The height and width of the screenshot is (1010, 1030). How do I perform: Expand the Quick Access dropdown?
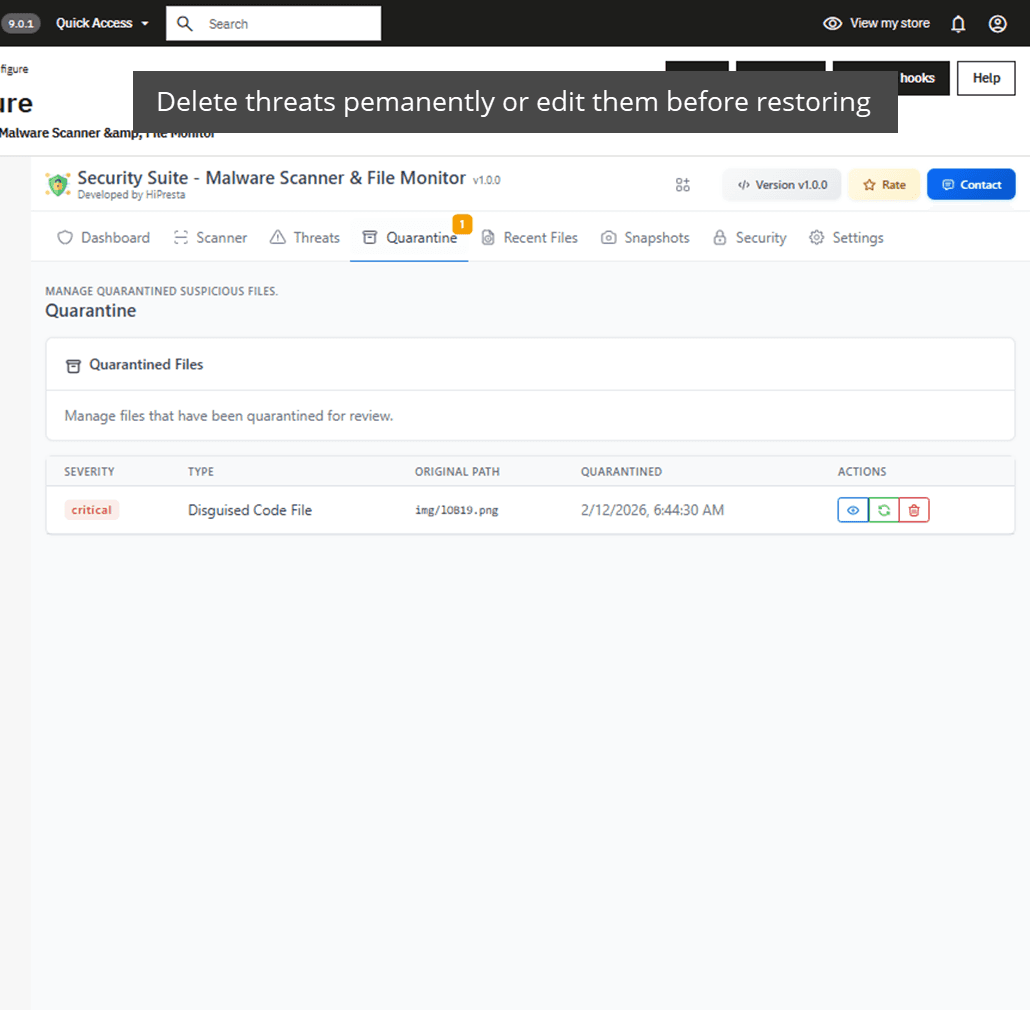click(102, 24)
